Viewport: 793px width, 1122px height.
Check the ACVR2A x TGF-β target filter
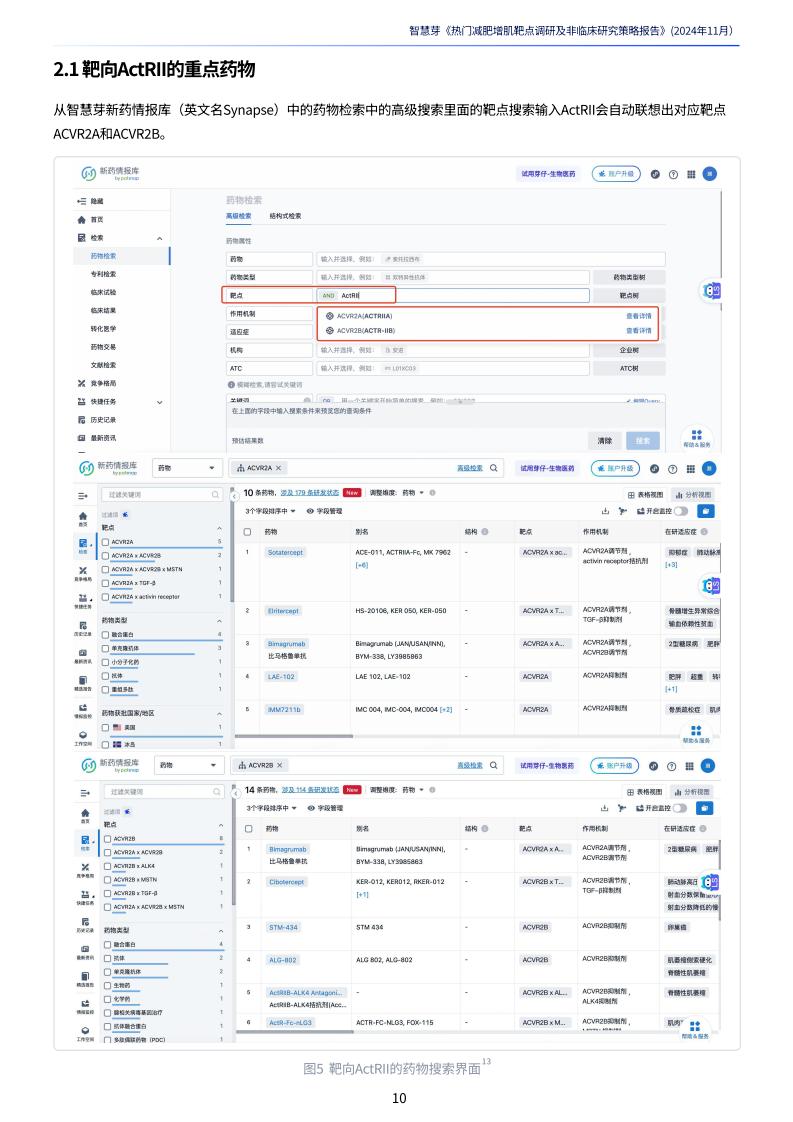tap(106, 583)
